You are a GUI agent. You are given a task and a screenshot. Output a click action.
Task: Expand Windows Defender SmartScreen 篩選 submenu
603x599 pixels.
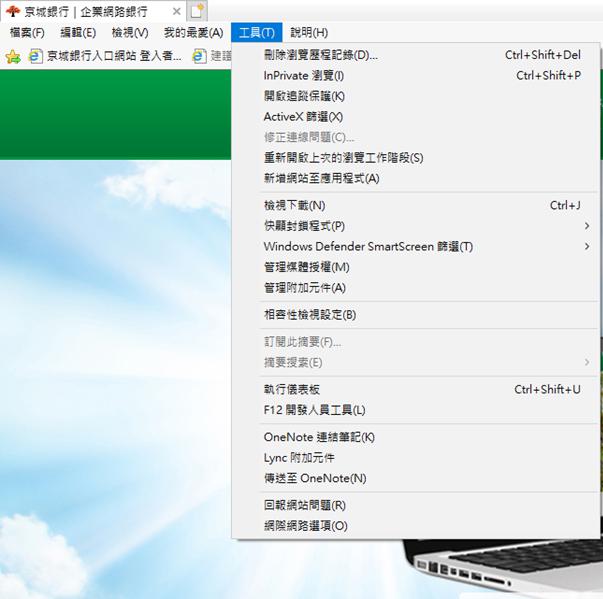tap(416, 246)
